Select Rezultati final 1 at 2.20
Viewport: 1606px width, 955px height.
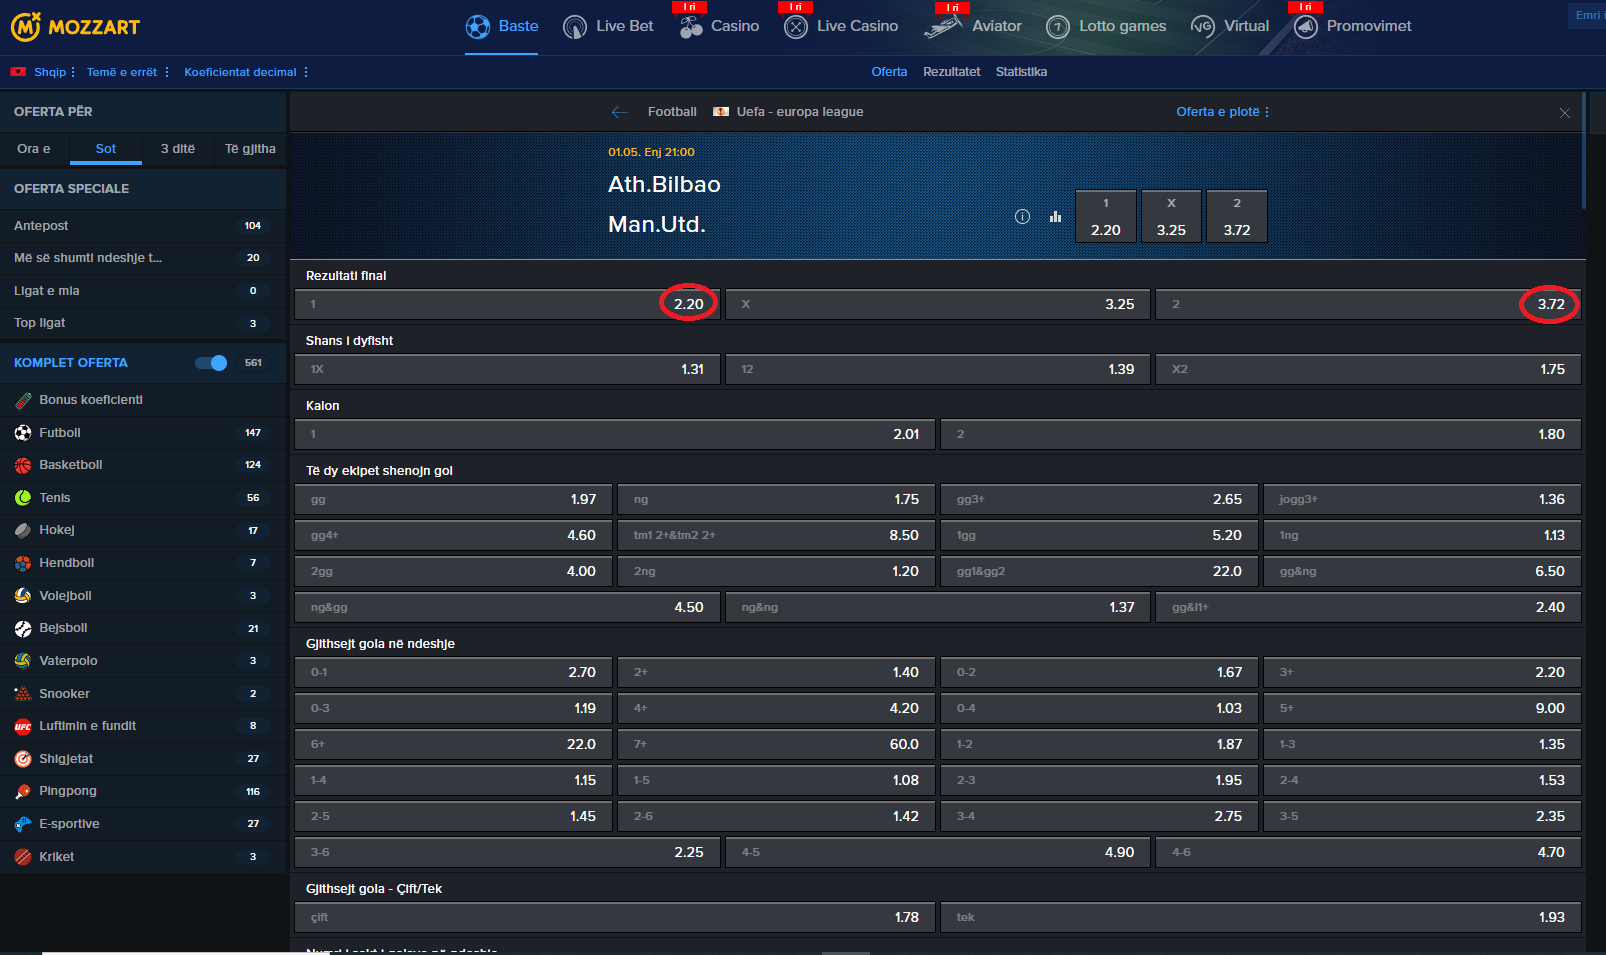tap(507, 304)
